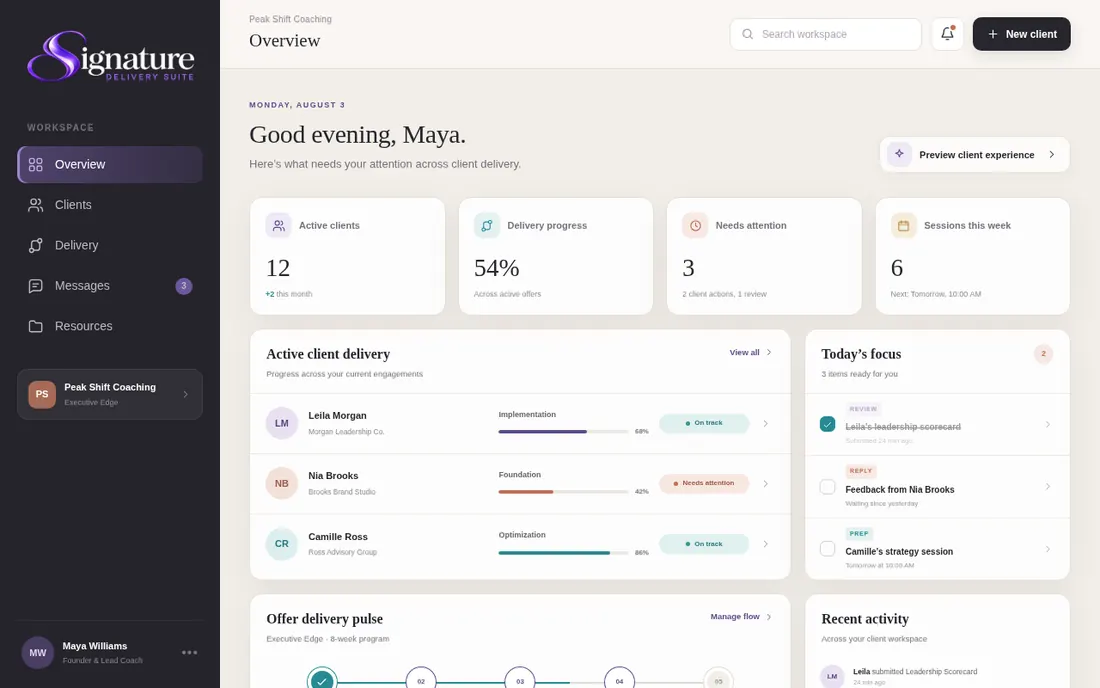Viewport: 1100px width, 688px height.
Task: Click the Messages unread badge showing 3
Action: 184,286
